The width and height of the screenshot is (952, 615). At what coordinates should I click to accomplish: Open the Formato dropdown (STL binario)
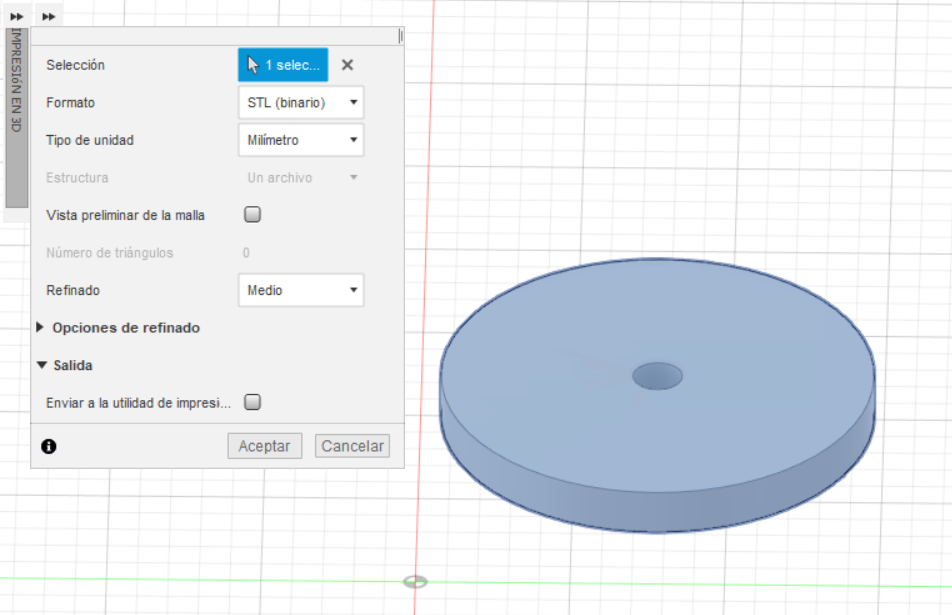(301, 103)
